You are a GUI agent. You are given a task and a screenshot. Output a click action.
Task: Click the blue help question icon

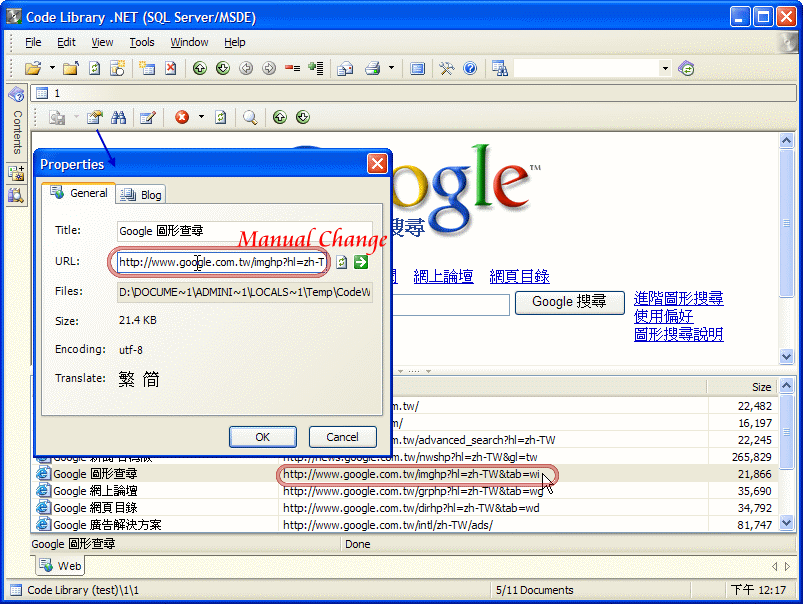(x=470, y=68)
